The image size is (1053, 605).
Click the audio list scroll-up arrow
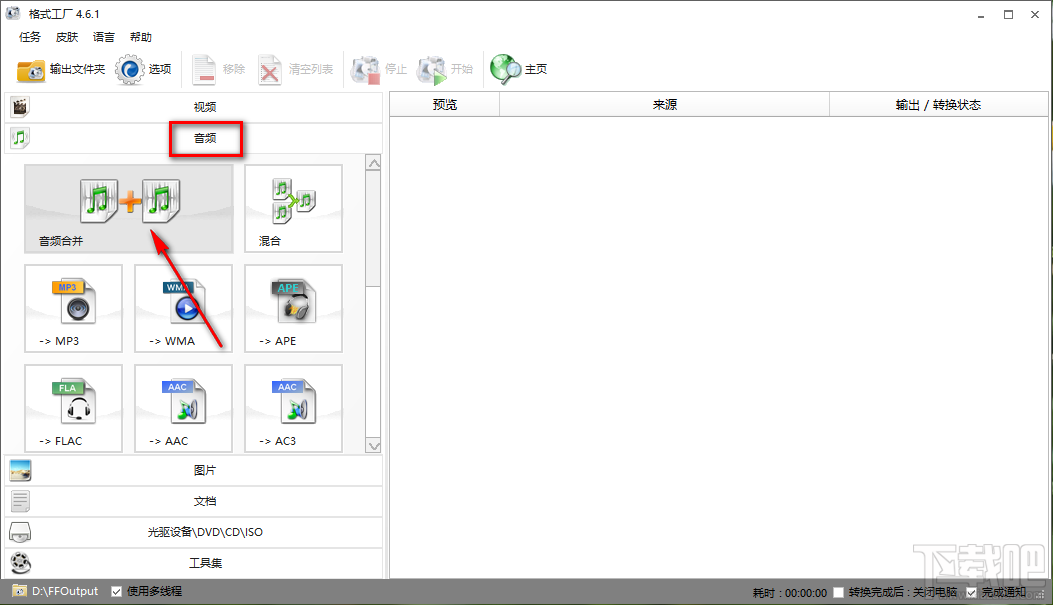(374, 163)
